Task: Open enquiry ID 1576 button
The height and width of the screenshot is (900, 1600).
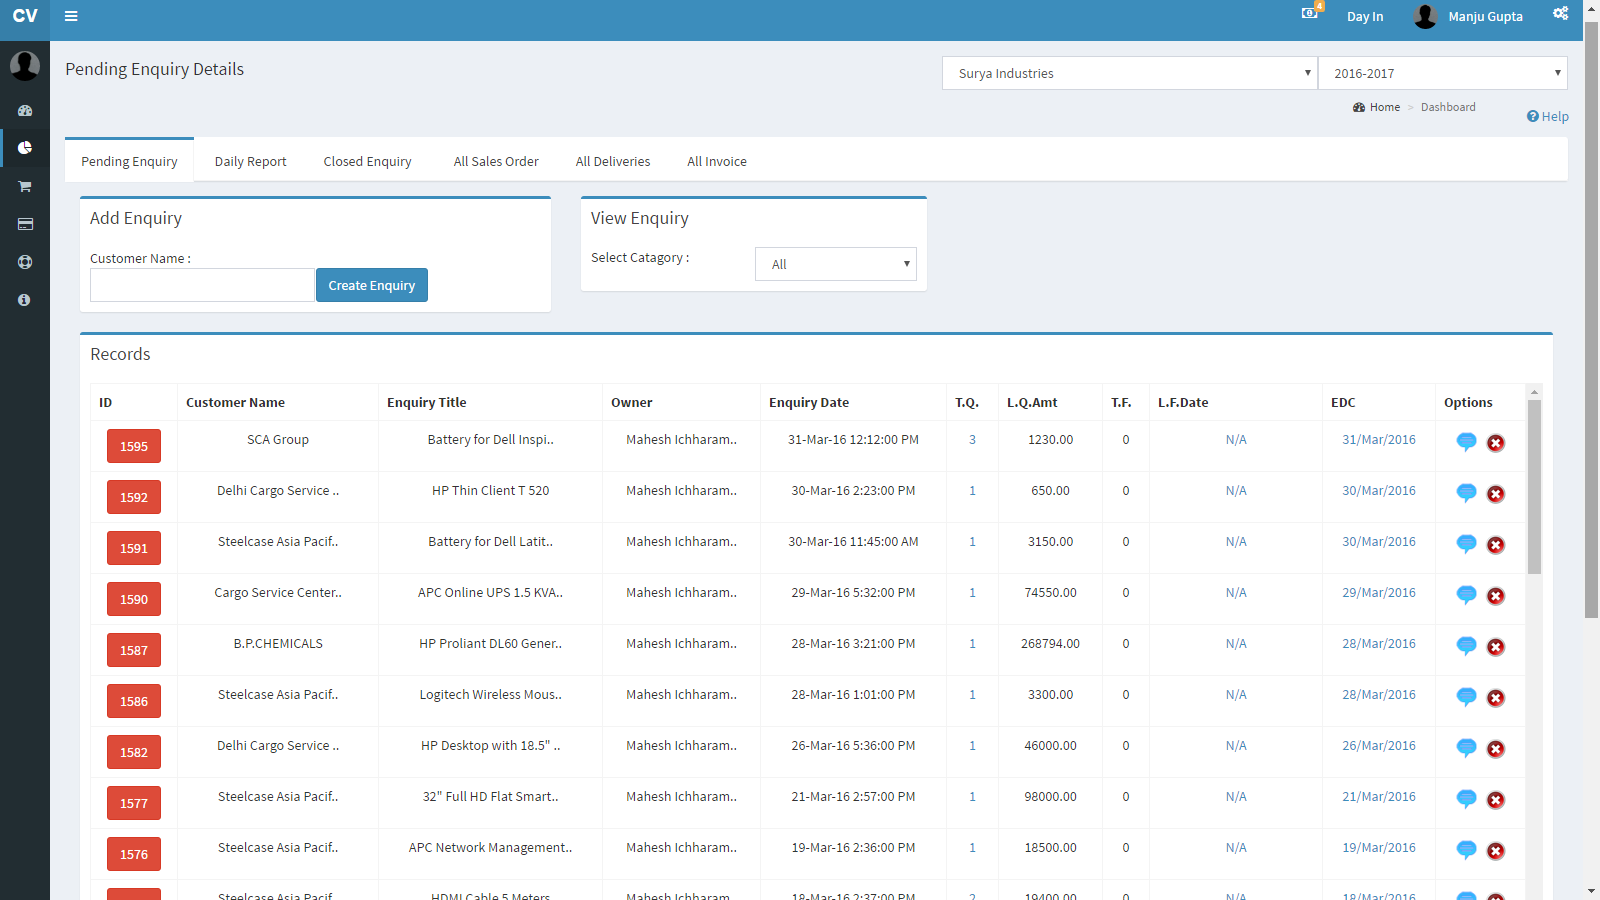Action: (x=134, y=854)
